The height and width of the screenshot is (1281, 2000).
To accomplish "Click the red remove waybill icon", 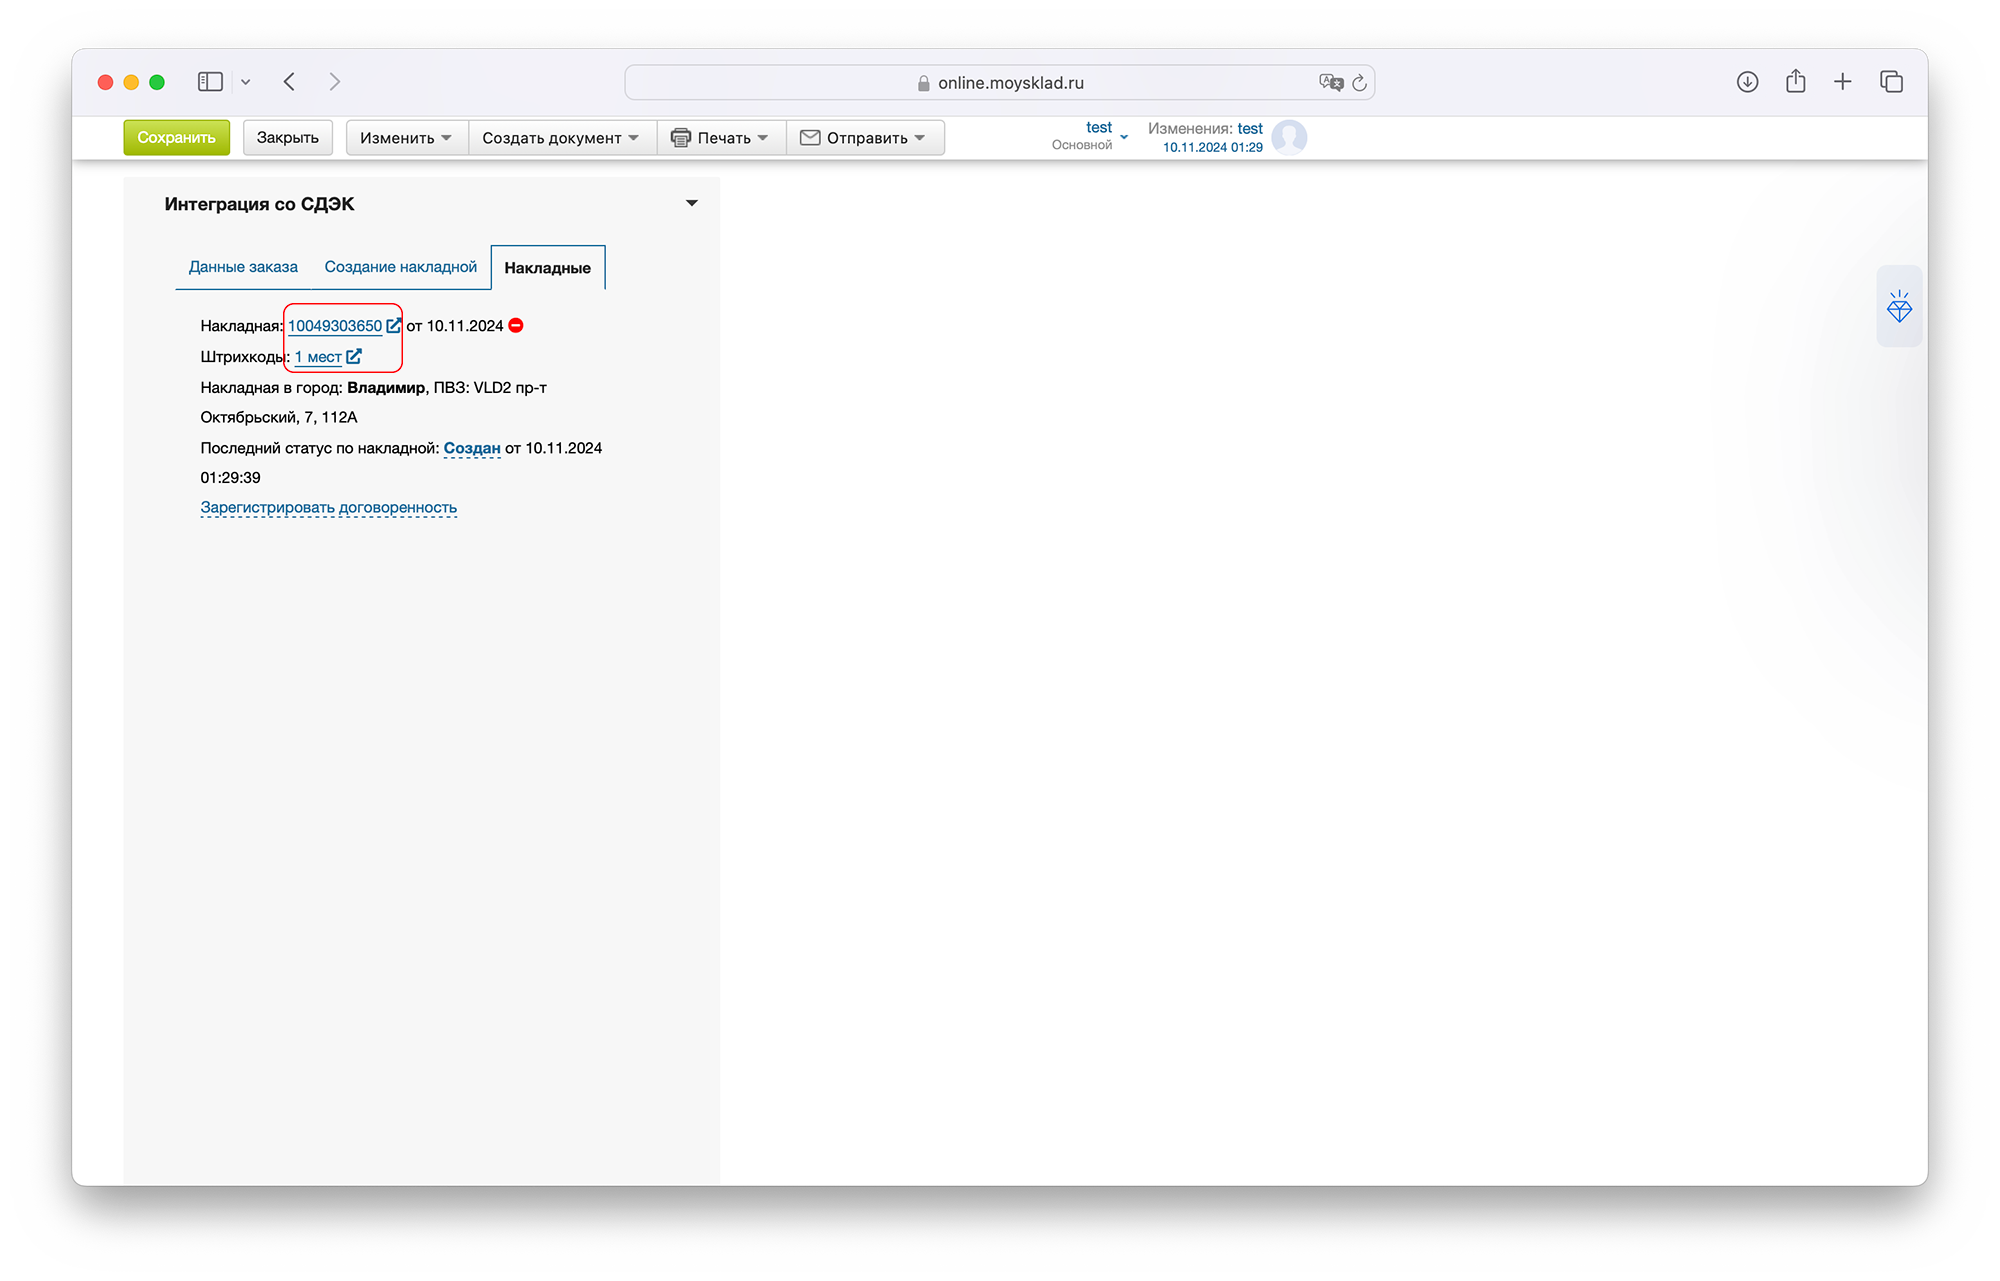I will (x=516, y=325).
